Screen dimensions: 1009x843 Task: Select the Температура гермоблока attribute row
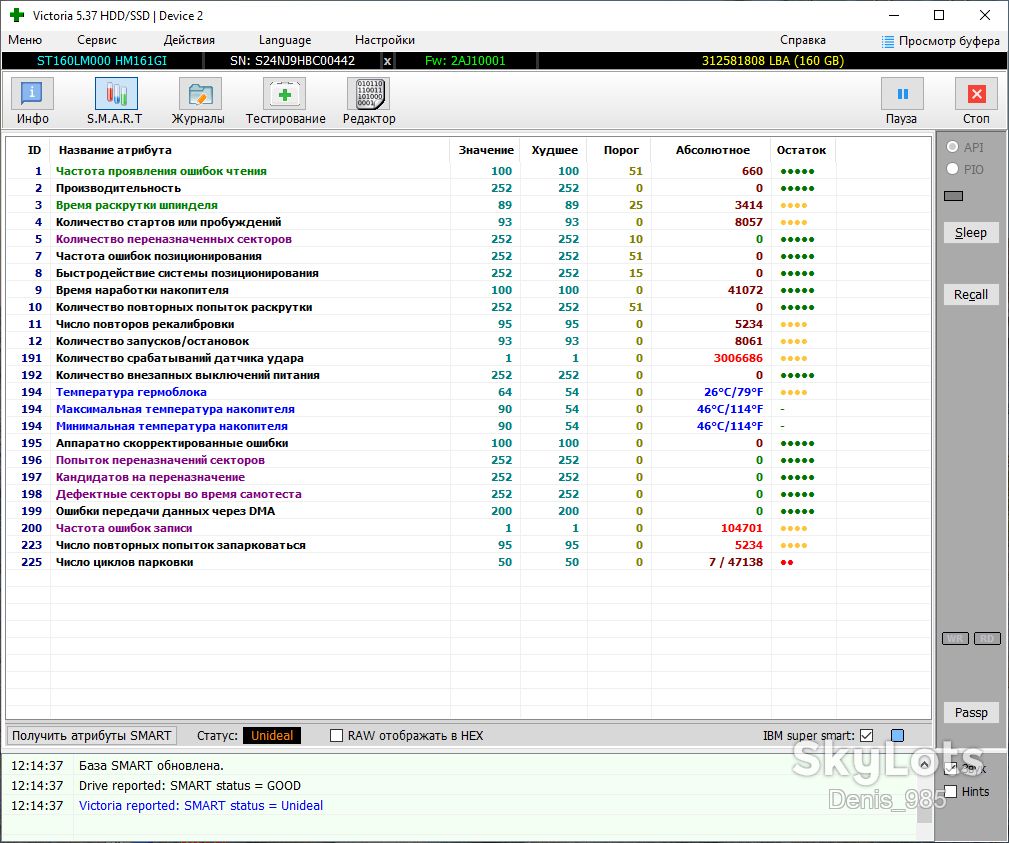click(468, 392)
